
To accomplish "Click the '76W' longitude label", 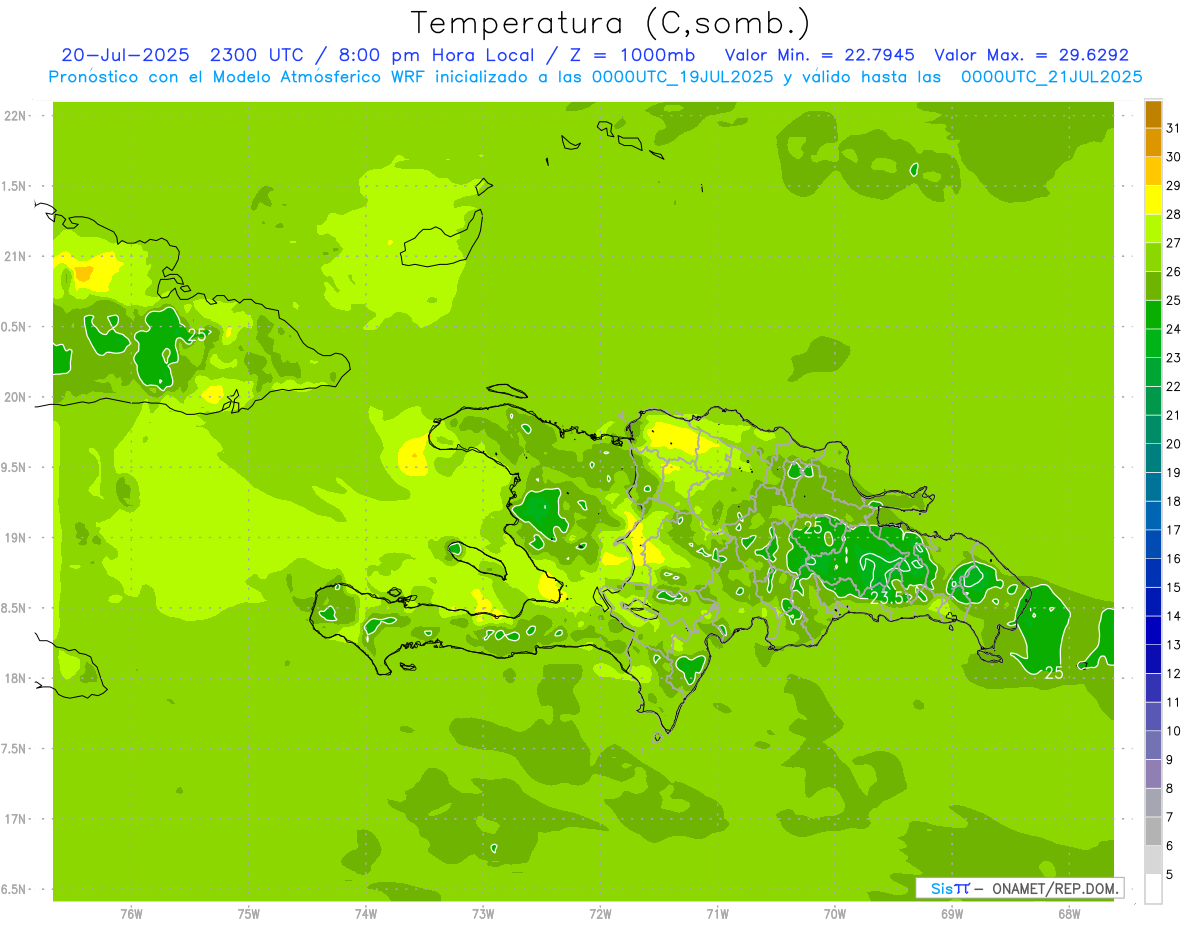I will point(131,914).
